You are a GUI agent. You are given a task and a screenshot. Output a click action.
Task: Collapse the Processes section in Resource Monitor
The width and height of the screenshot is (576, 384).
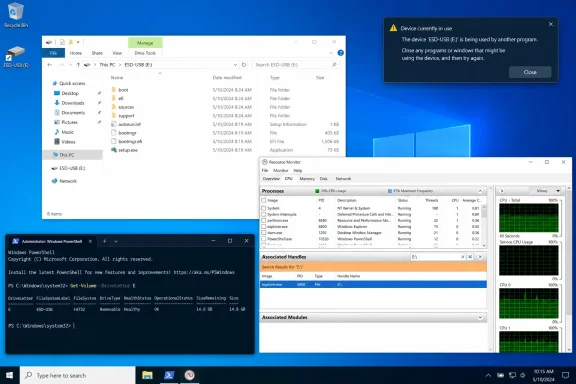click(480, 191)
